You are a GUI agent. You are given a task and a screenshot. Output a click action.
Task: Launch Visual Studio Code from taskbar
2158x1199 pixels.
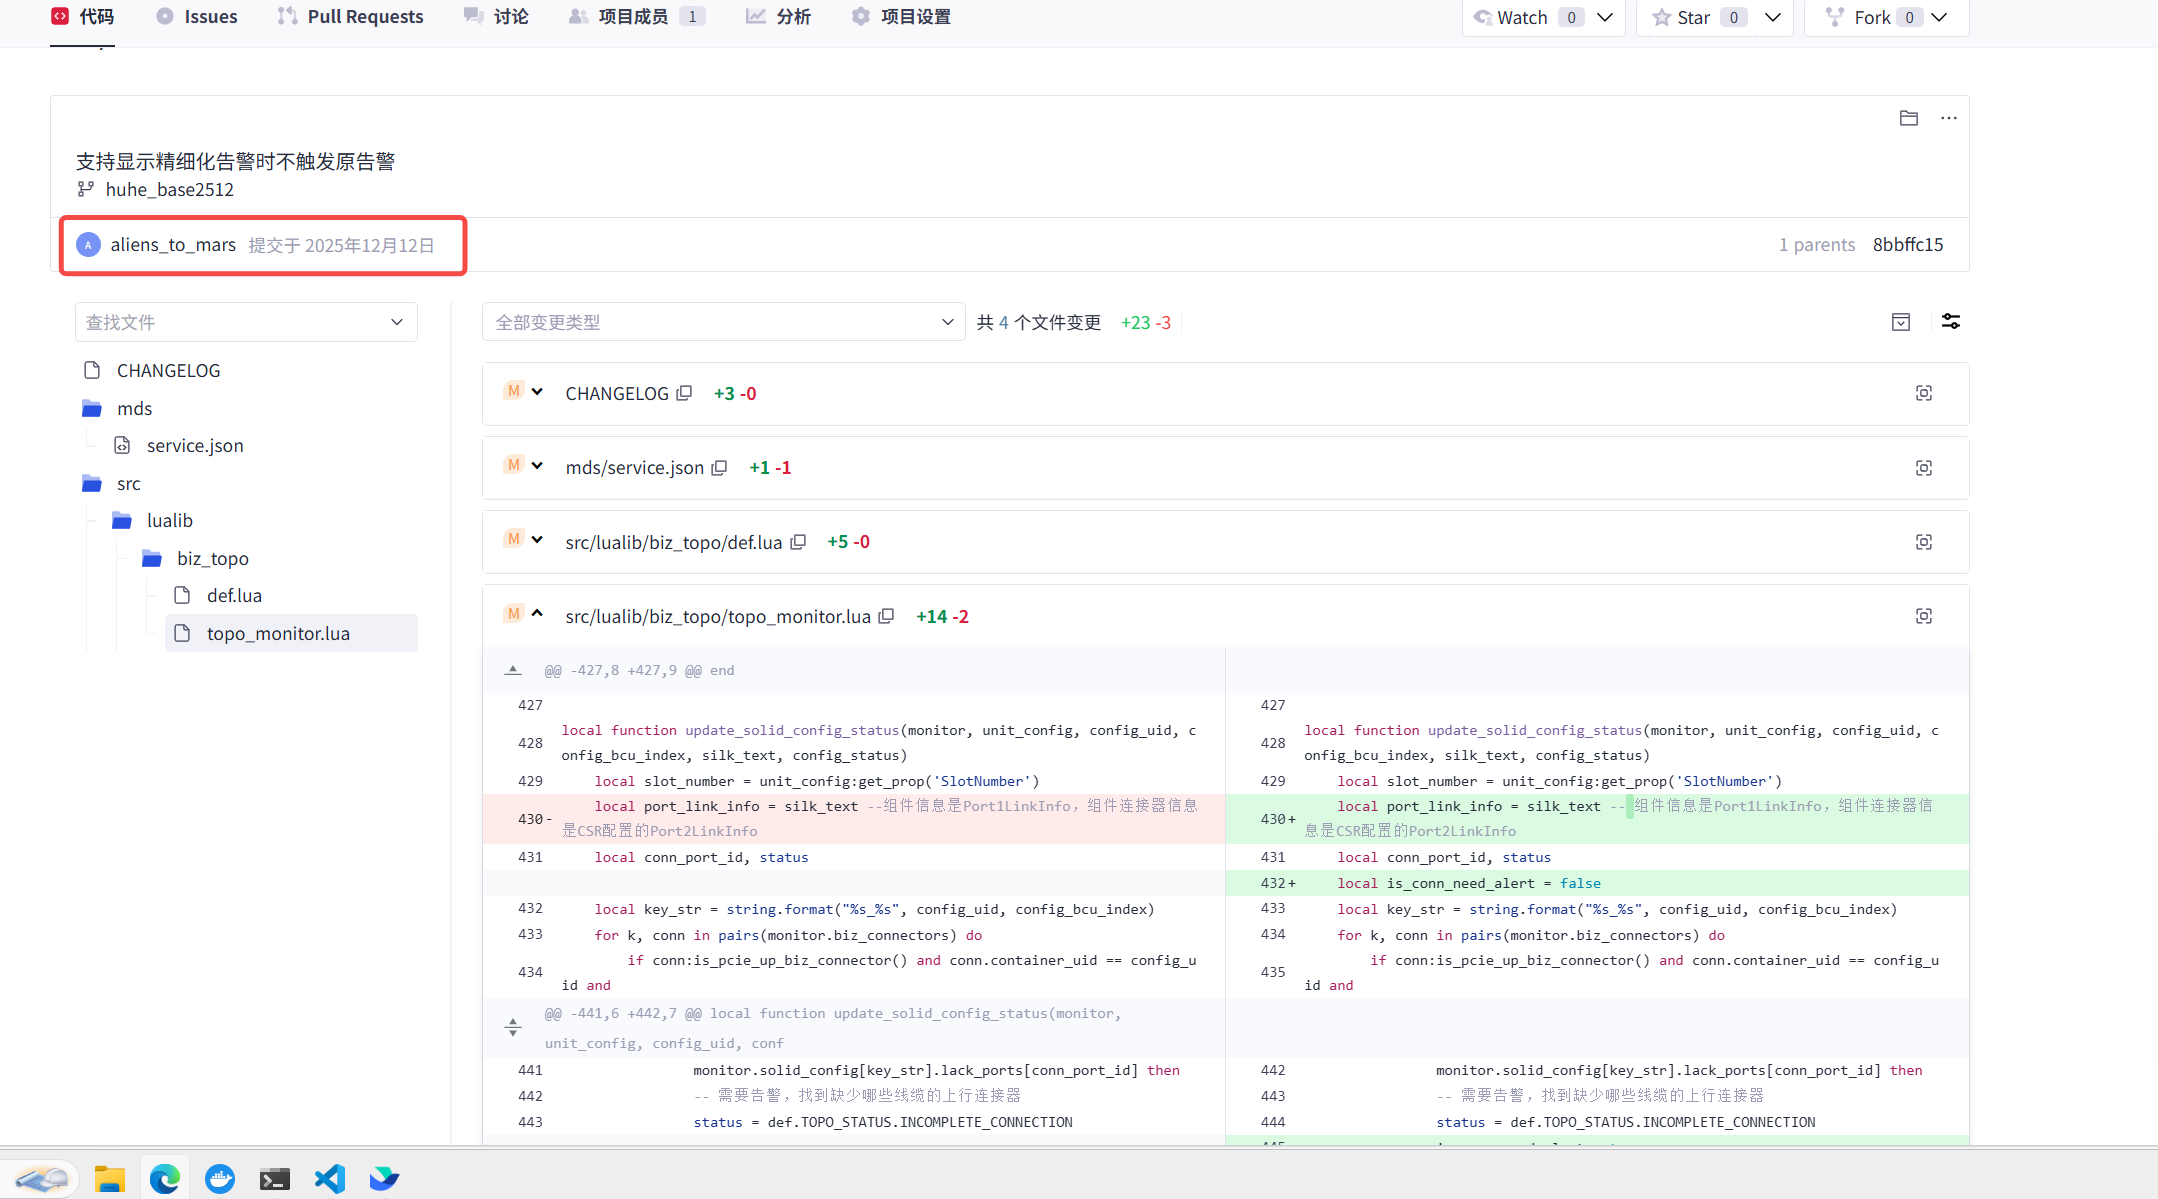click(329, 1179)
